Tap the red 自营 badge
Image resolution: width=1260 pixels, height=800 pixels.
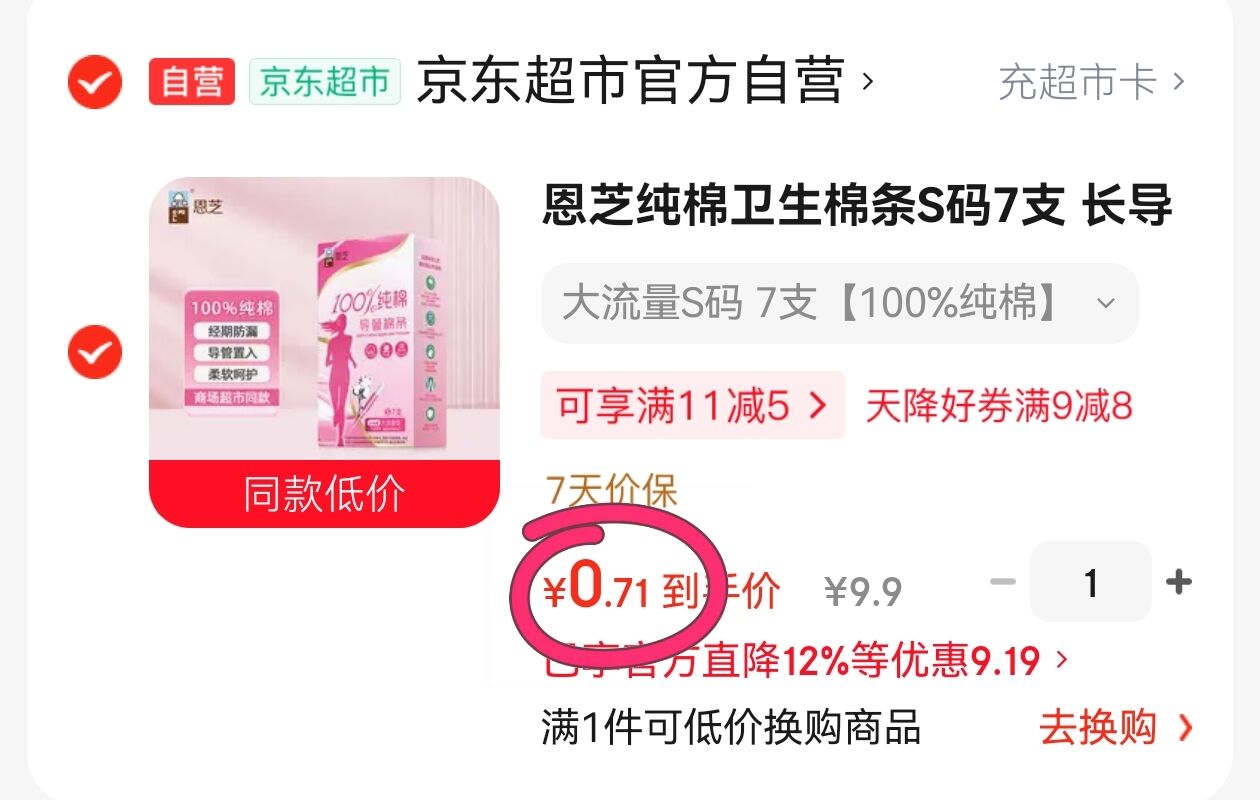click(x=192, y=82)
